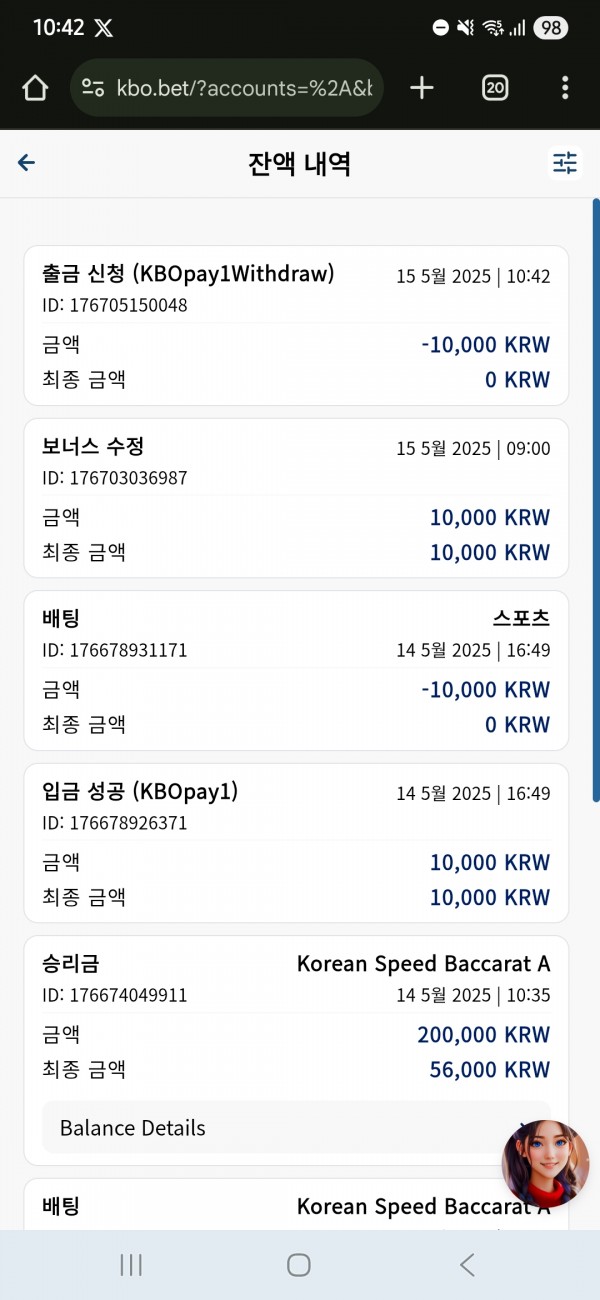
Task: Tap the 잔액 내역 page title
Action: coord(299,163)
